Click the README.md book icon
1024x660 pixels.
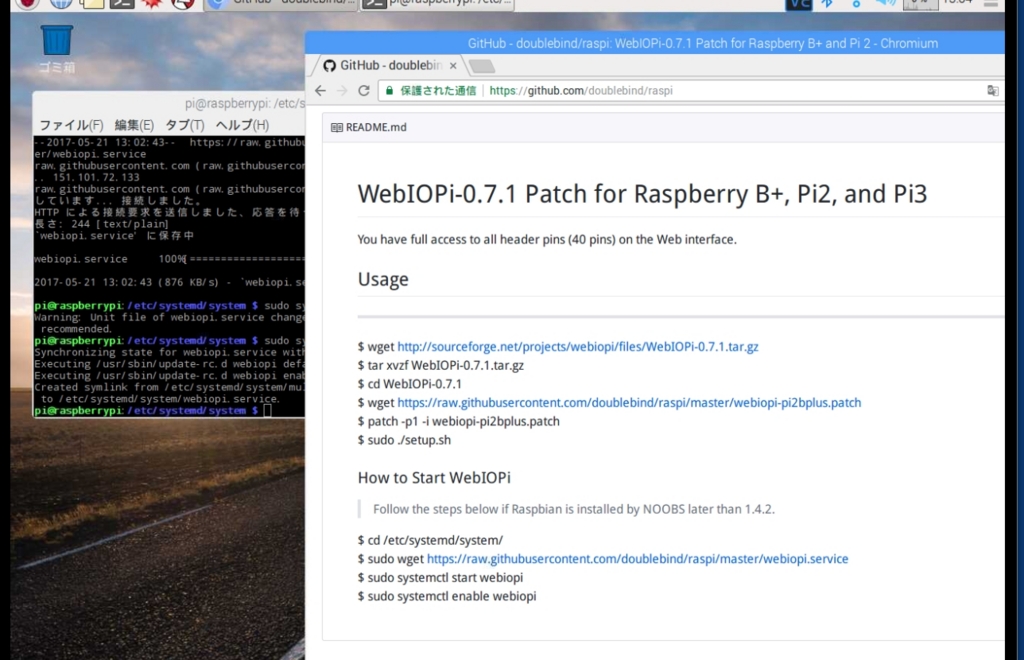click(336, 127)
